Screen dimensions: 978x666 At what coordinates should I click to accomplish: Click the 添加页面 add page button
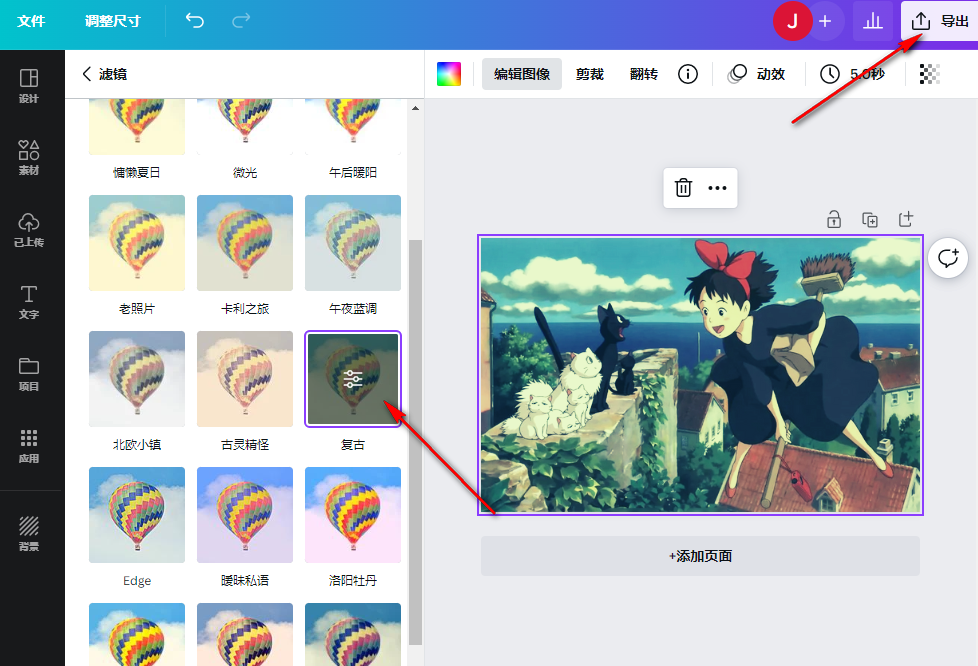tap(700, 555)
